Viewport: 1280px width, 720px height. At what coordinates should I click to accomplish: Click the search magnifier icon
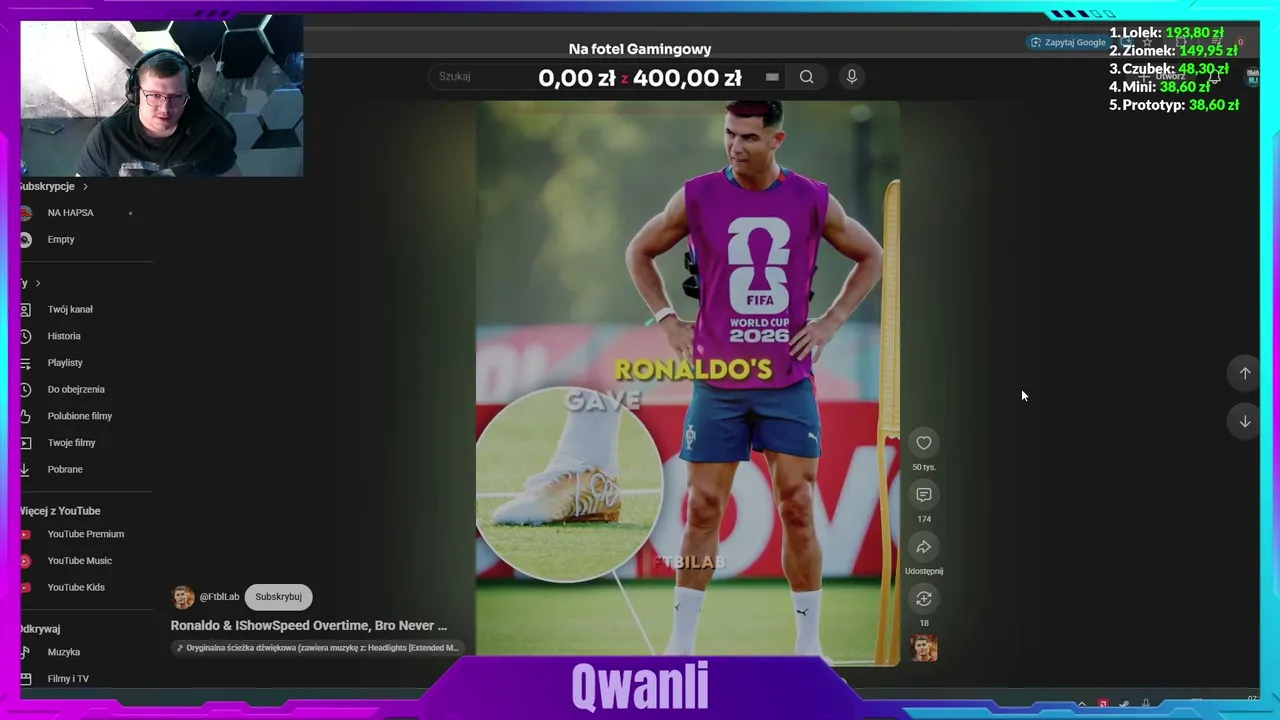(806, 77)
